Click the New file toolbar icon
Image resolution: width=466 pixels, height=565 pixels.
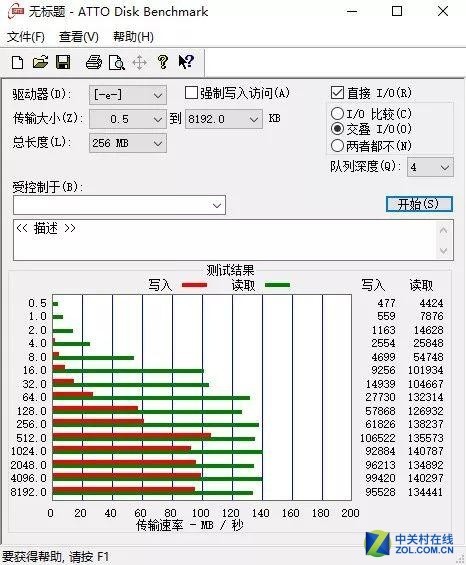tap(17, 62)
